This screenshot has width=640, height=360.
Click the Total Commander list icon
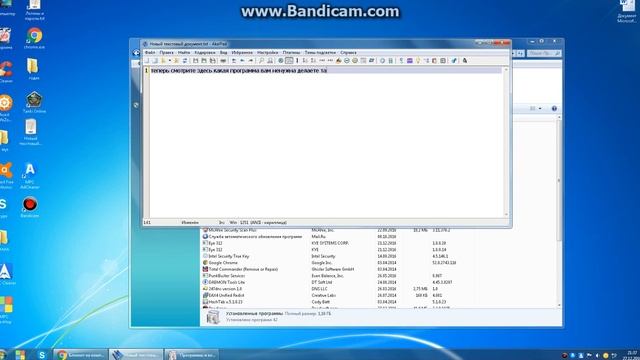pos(205,269)
